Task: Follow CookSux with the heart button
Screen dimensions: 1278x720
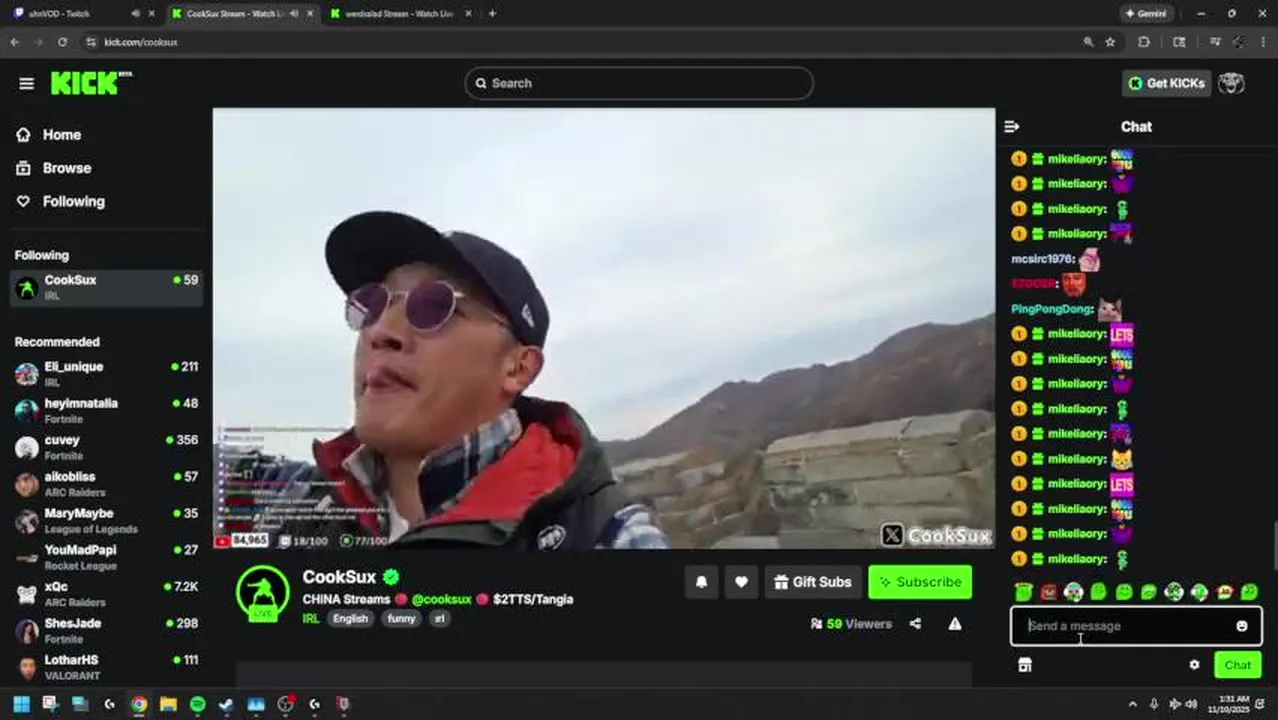Action: point(741,582)
